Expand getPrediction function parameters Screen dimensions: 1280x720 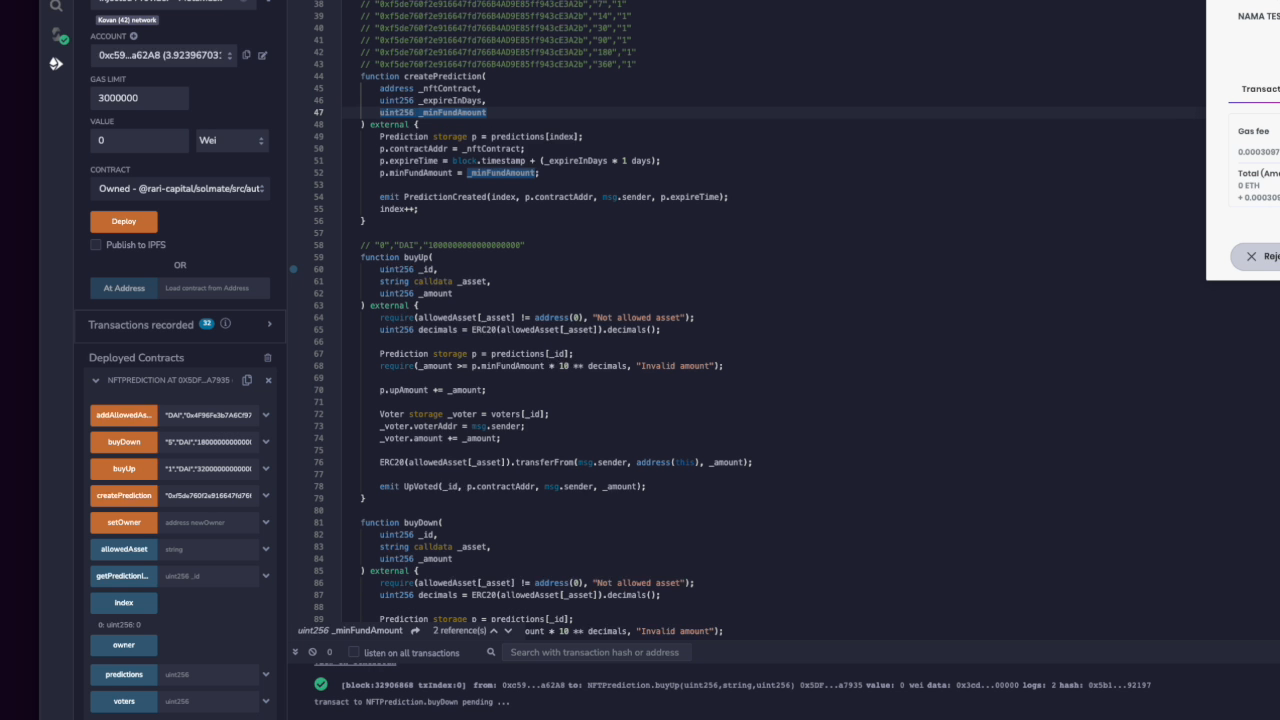[266, 576]
